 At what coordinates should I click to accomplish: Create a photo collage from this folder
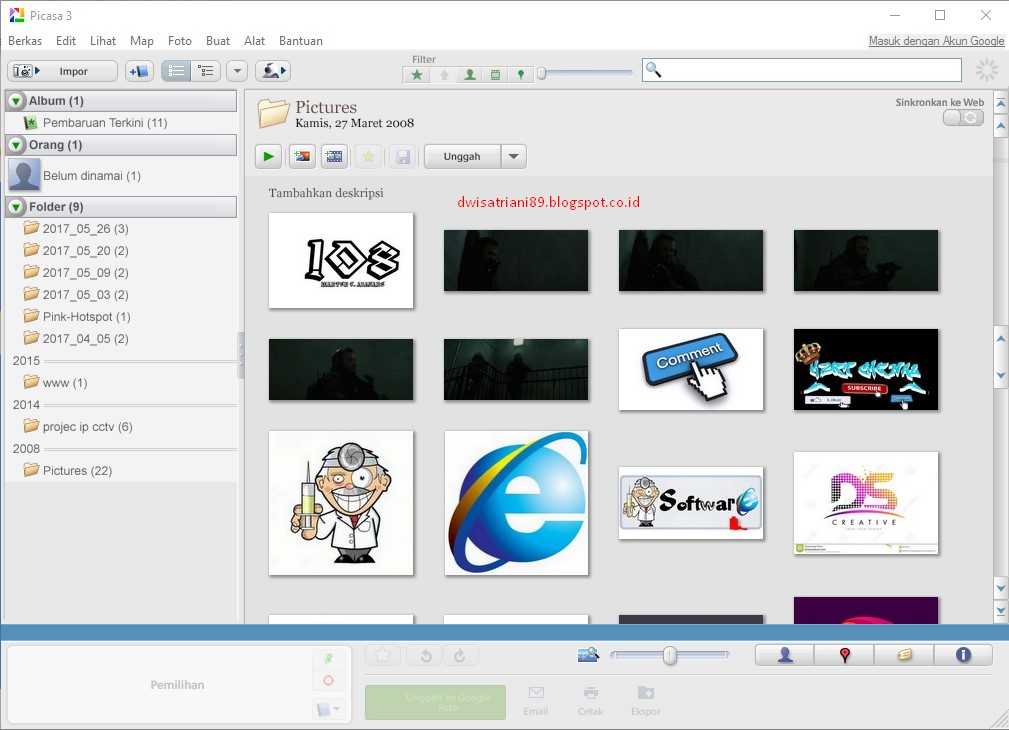tap(302, 156)
